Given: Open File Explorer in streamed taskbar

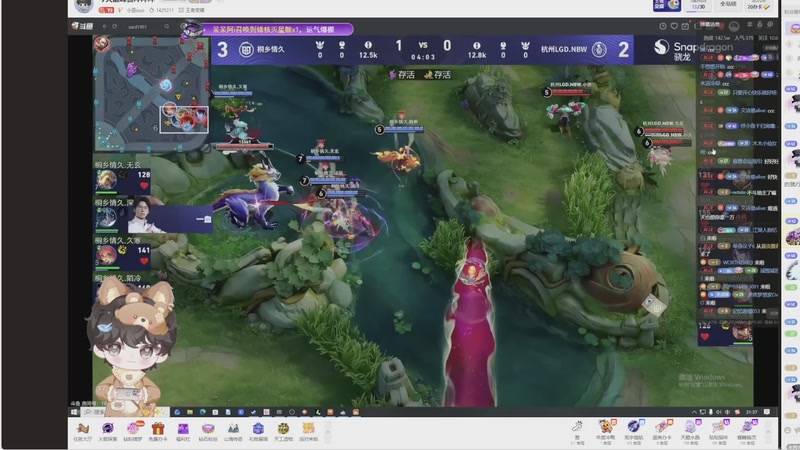Looking at the screenshot, I should (190, 412).
